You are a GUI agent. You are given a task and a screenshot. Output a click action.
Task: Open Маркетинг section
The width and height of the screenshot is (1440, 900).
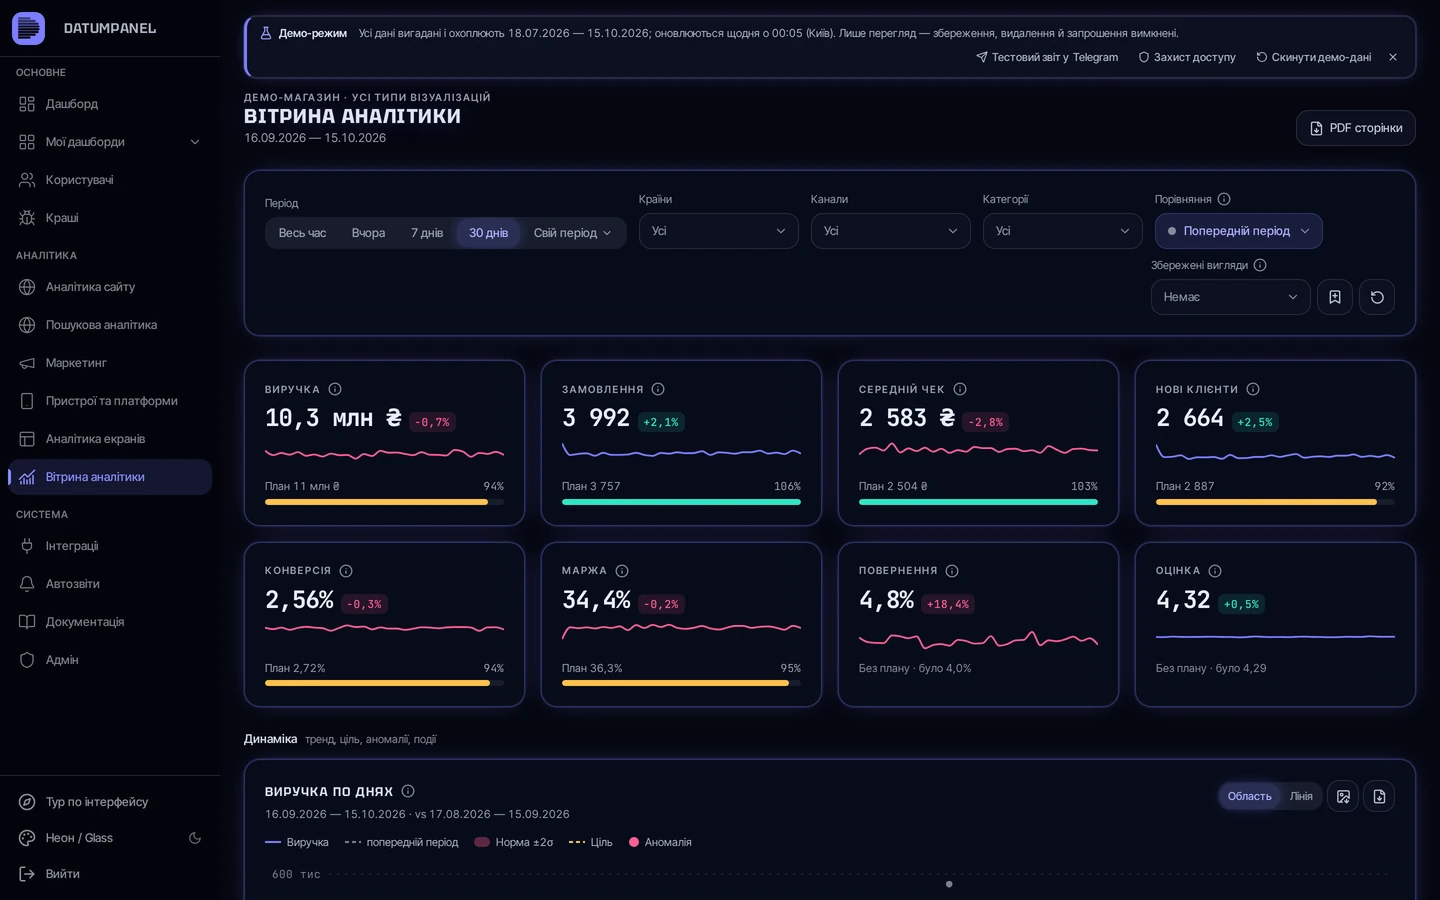click(110, 363)
